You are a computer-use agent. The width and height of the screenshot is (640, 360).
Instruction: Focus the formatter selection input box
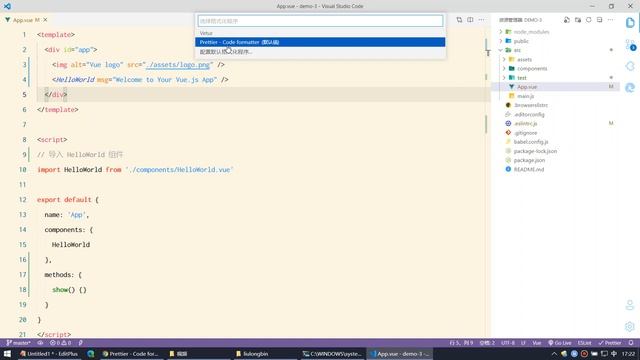pos(320,21)
